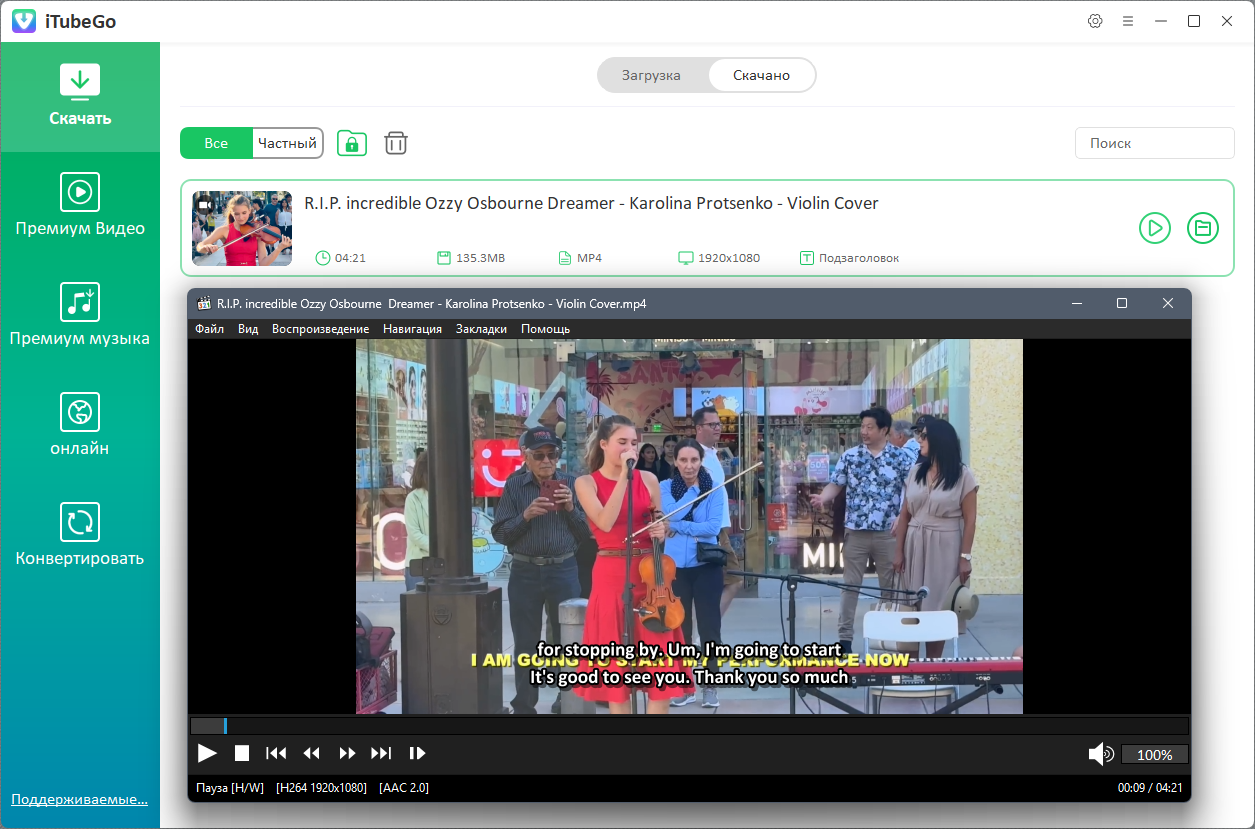
Task: Maximize the media player window
Action: coord(1122,303)
